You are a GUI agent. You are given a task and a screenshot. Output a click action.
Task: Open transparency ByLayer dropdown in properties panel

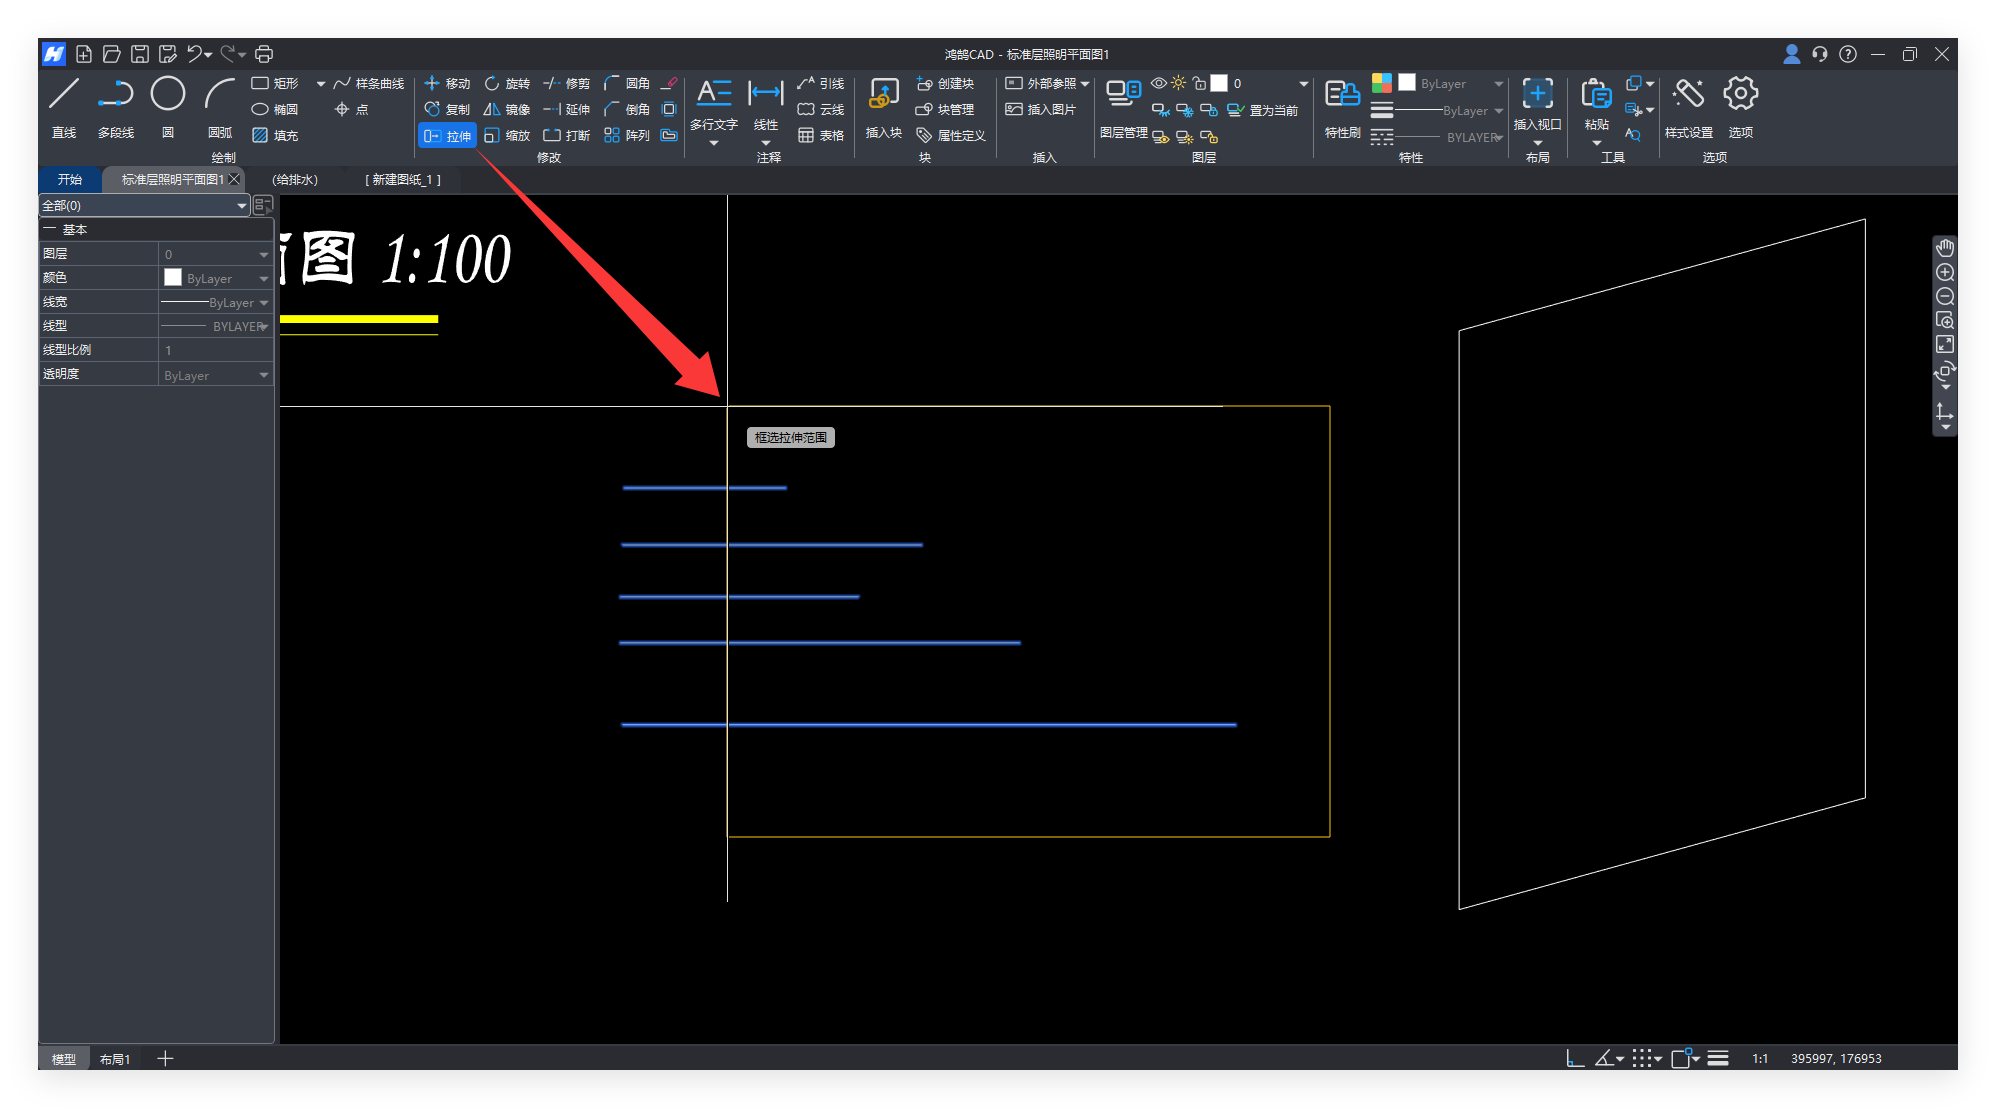263,375
